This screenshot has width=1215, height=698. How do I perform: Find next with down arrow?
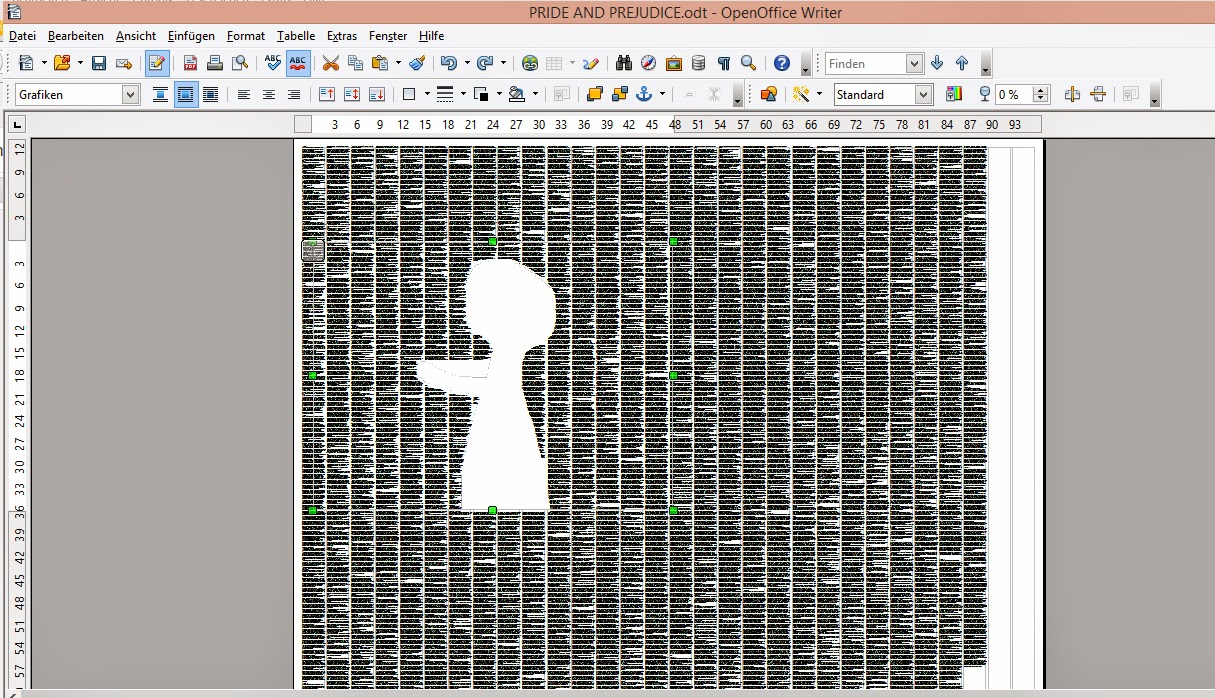[937, 63]
